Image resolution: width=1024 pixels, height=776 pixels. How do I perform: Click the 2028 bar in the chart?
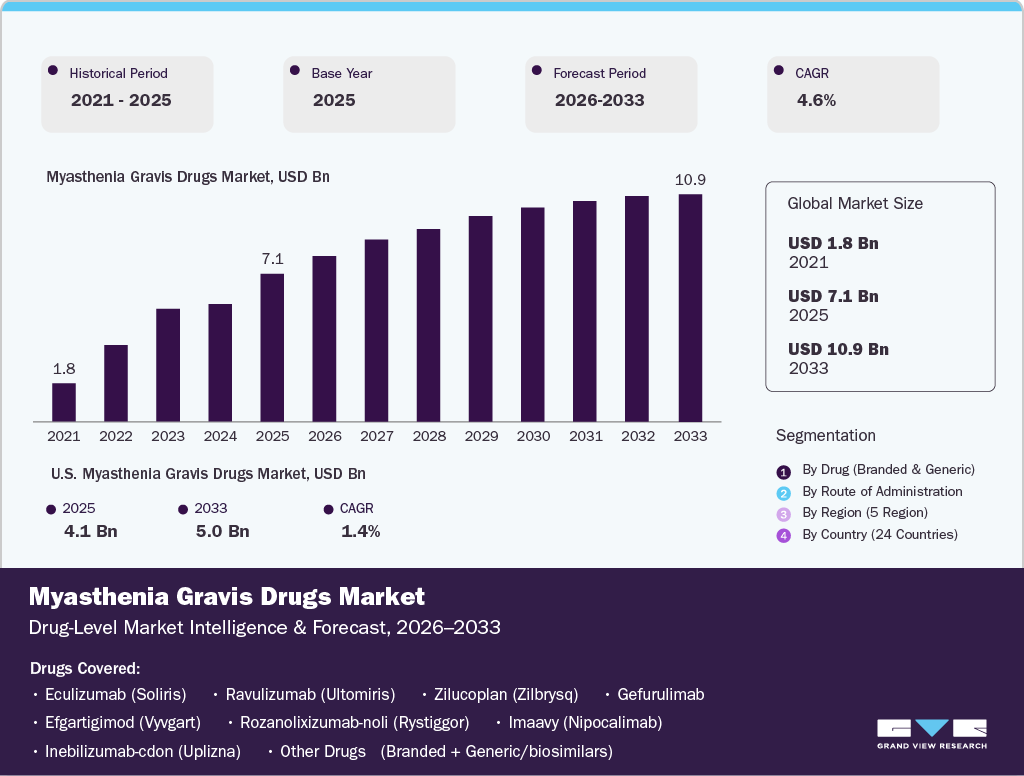point(428,325)
